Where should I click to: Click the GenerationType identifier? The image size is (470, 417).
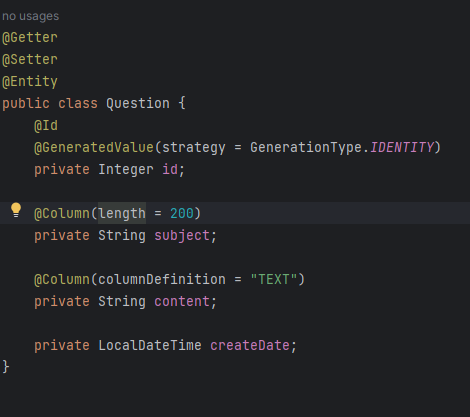[306, 148]
